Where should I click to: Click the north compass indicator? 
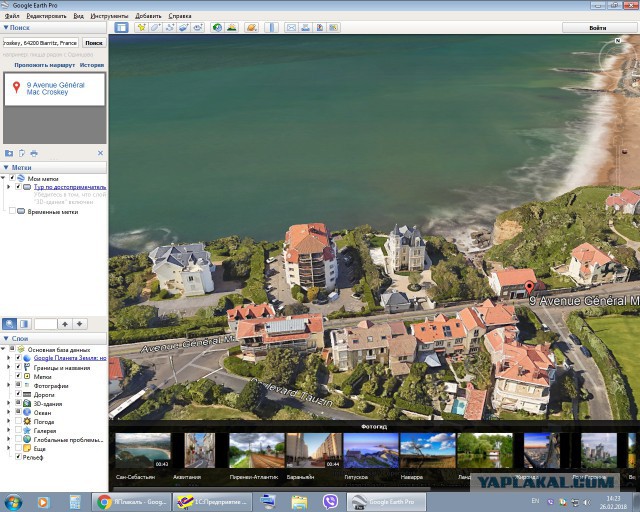pos(618,40)
